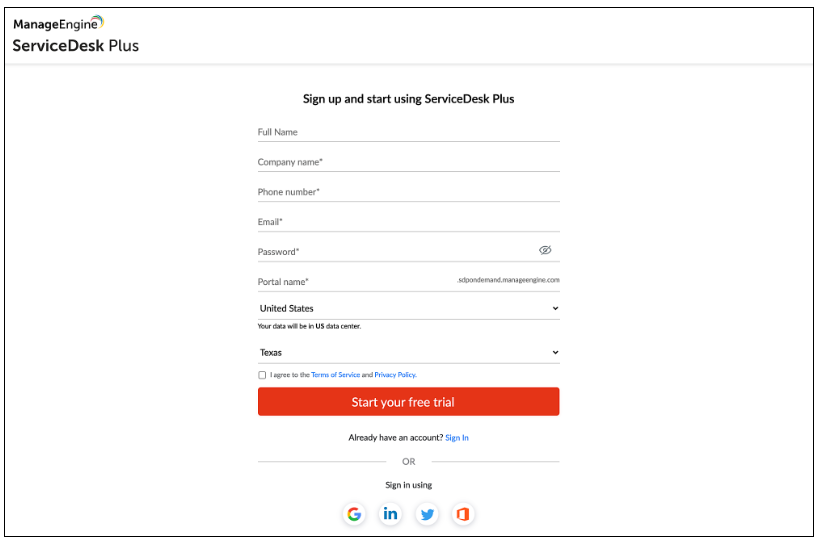Screen dimensions: 821x546
Task: Sign in with the Twitter icon
Action: [x=427, y=514]
